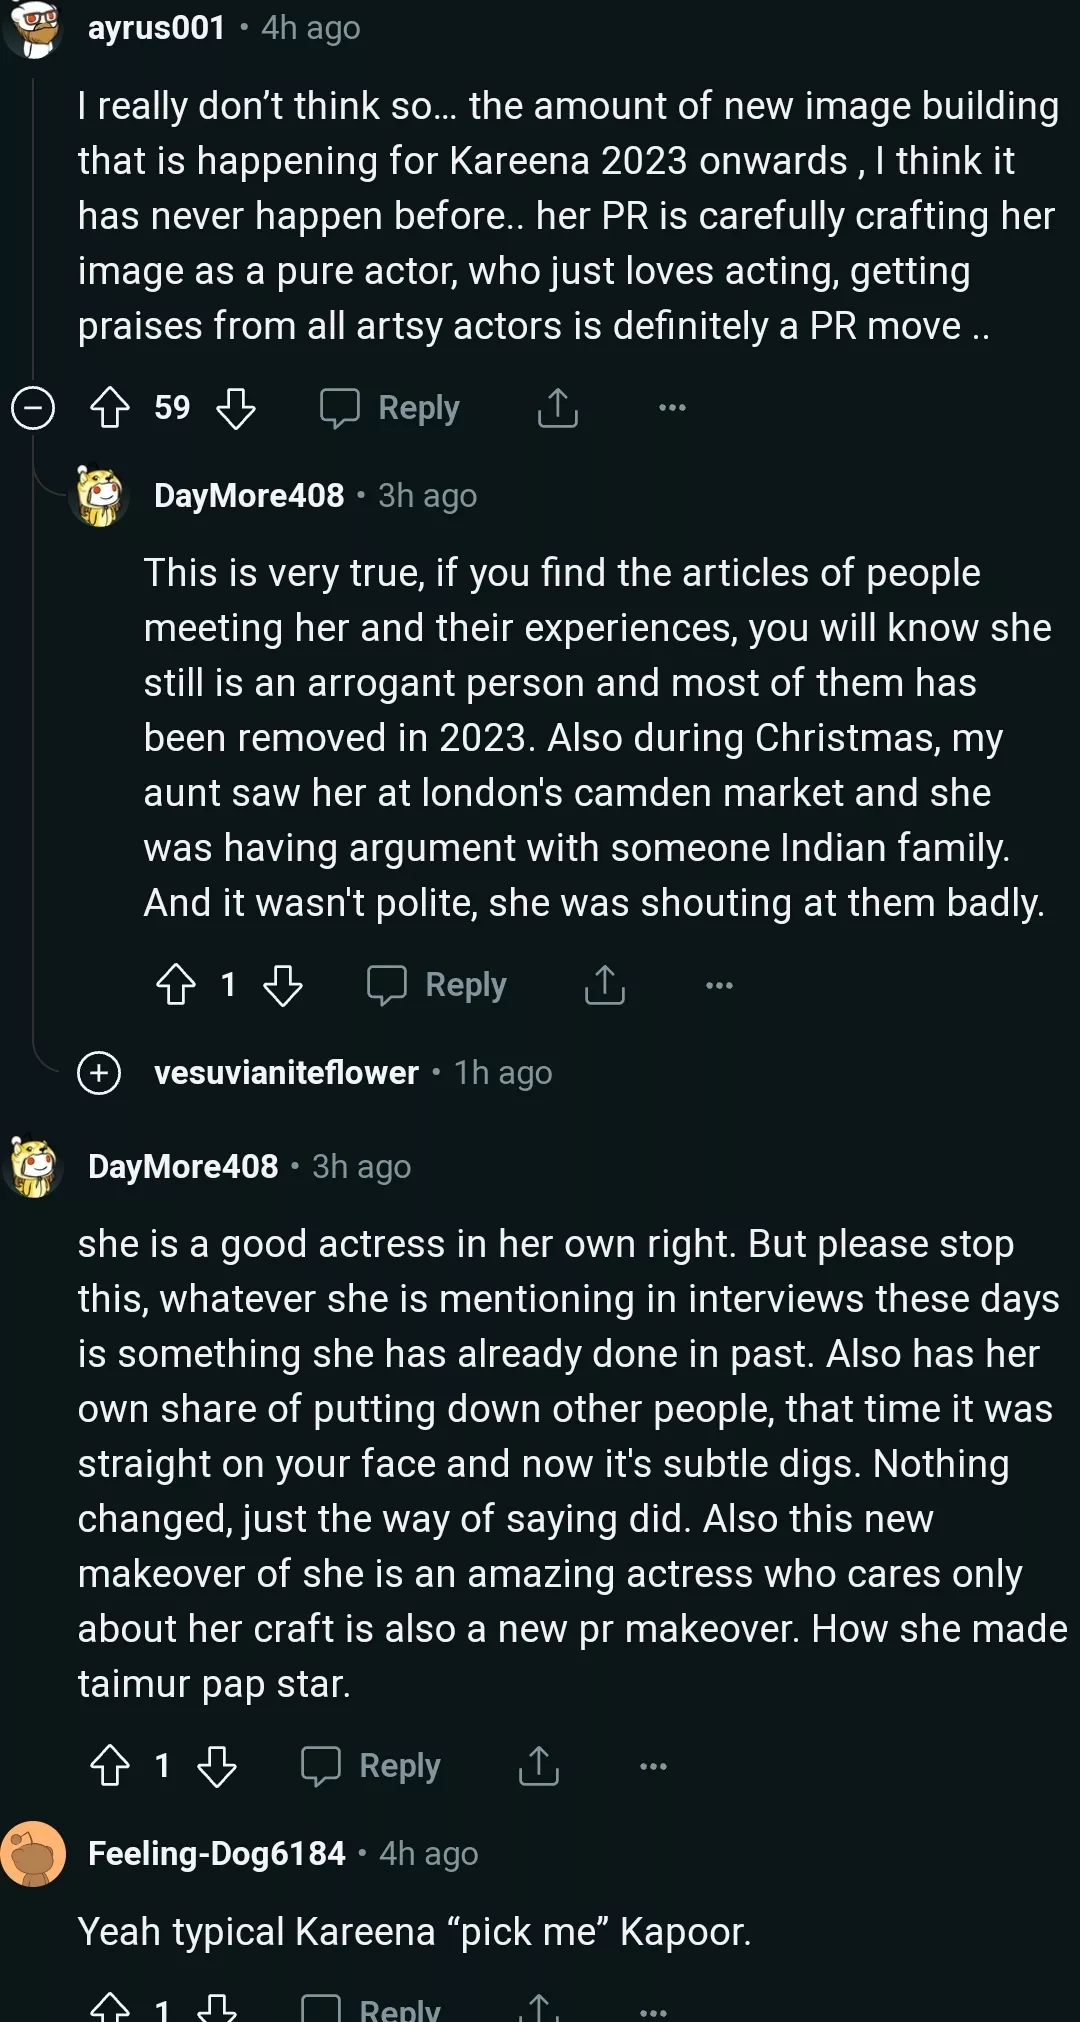Share ayrus001's comment
This screenshot has width=1080, height=2022.
coord(557,408)
